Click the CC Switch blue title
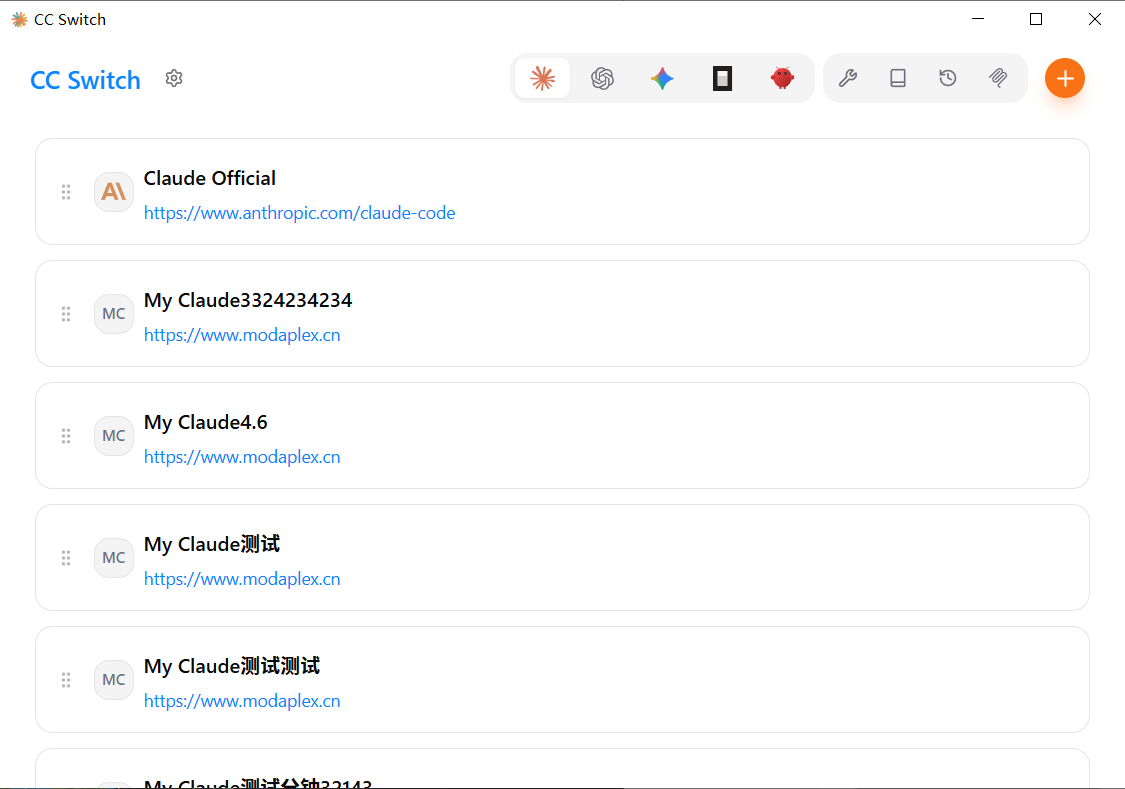This screenshot has height=789, width=1125. pyautogui.click(x=85, y=80)
